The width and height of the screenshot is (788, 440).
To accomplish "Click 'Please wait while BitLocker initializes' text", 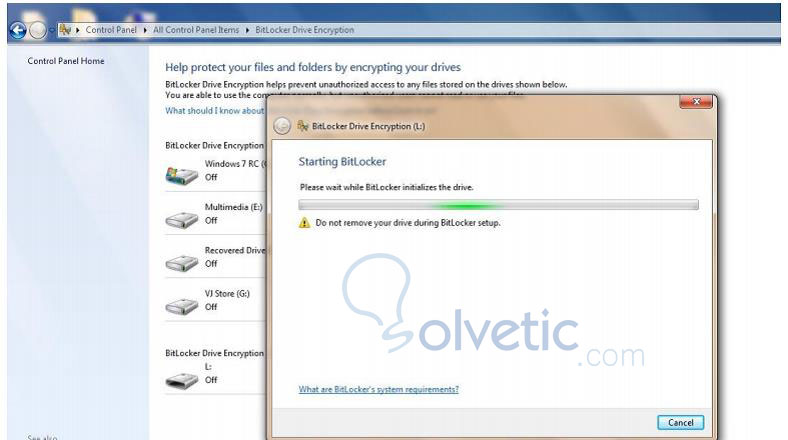I will [386, 187].
